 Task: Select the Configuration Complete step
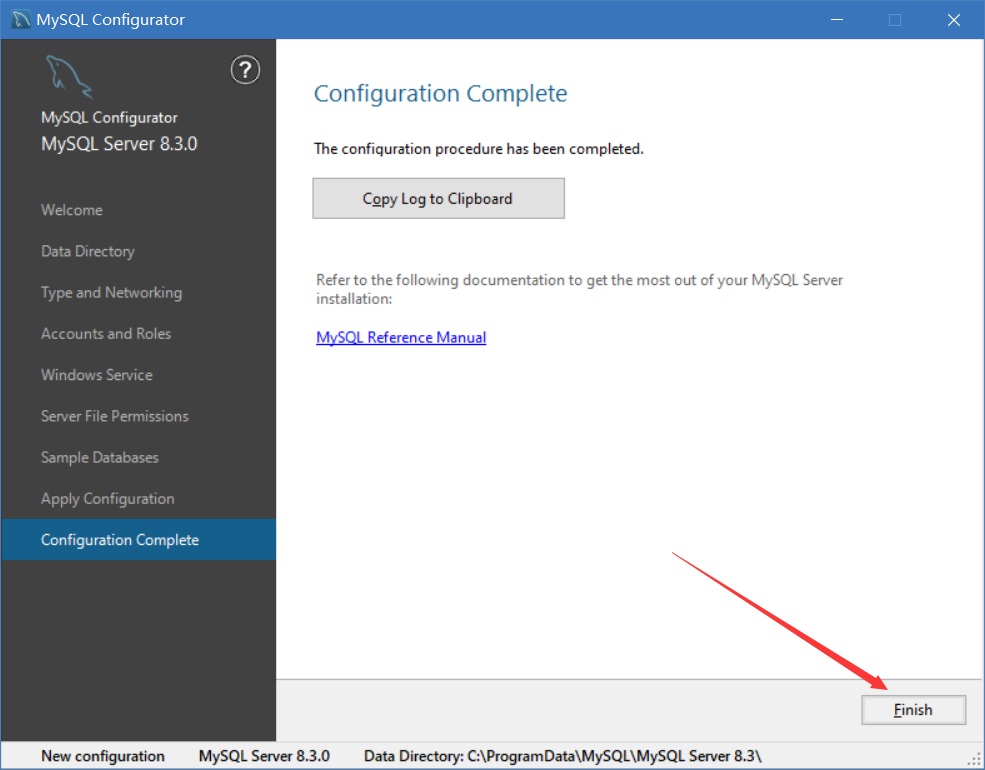click(138, 540)
